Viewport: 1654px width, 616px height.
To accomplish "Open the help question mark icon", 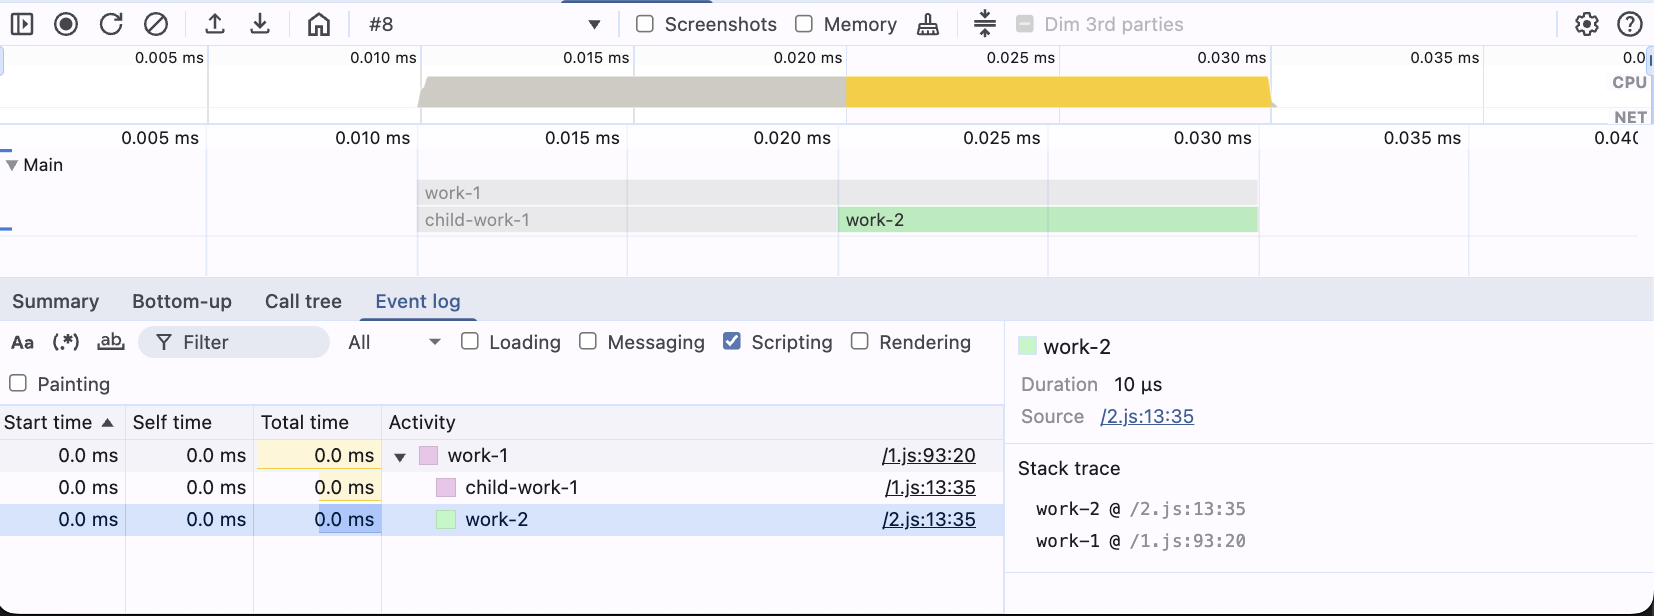I will [x=1630, y=24].
